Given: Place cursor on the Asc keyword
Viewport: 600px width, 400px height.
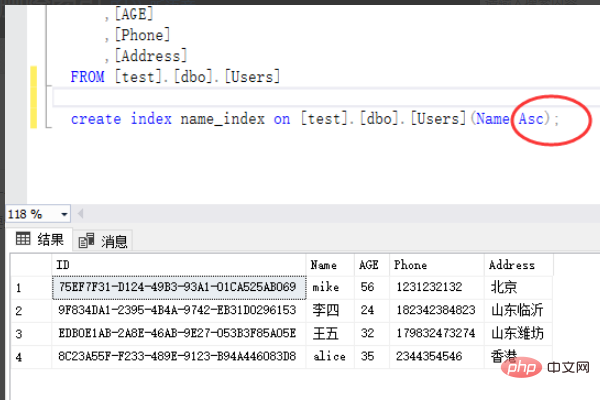Looking at the screenshot, I should [x=531, y=119].
